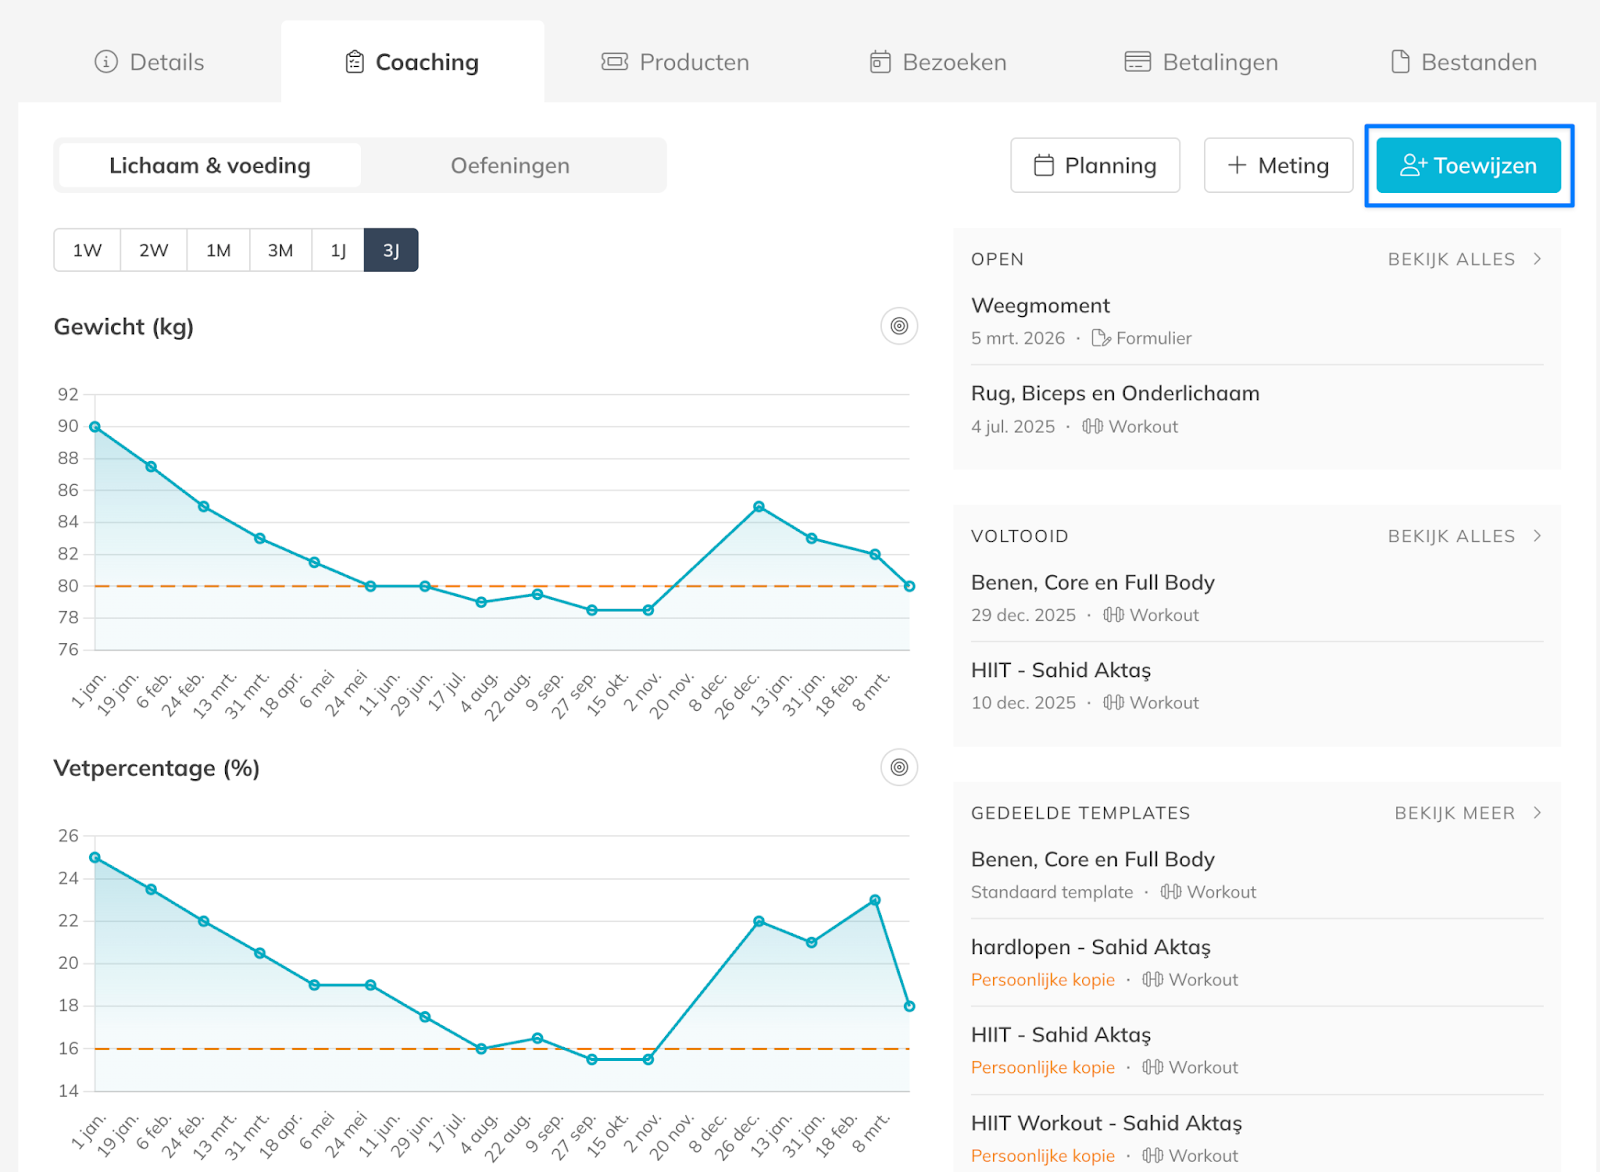
Task: Expand Voltooid items via Bekijk alles
Action: [x=1463, y=536]
